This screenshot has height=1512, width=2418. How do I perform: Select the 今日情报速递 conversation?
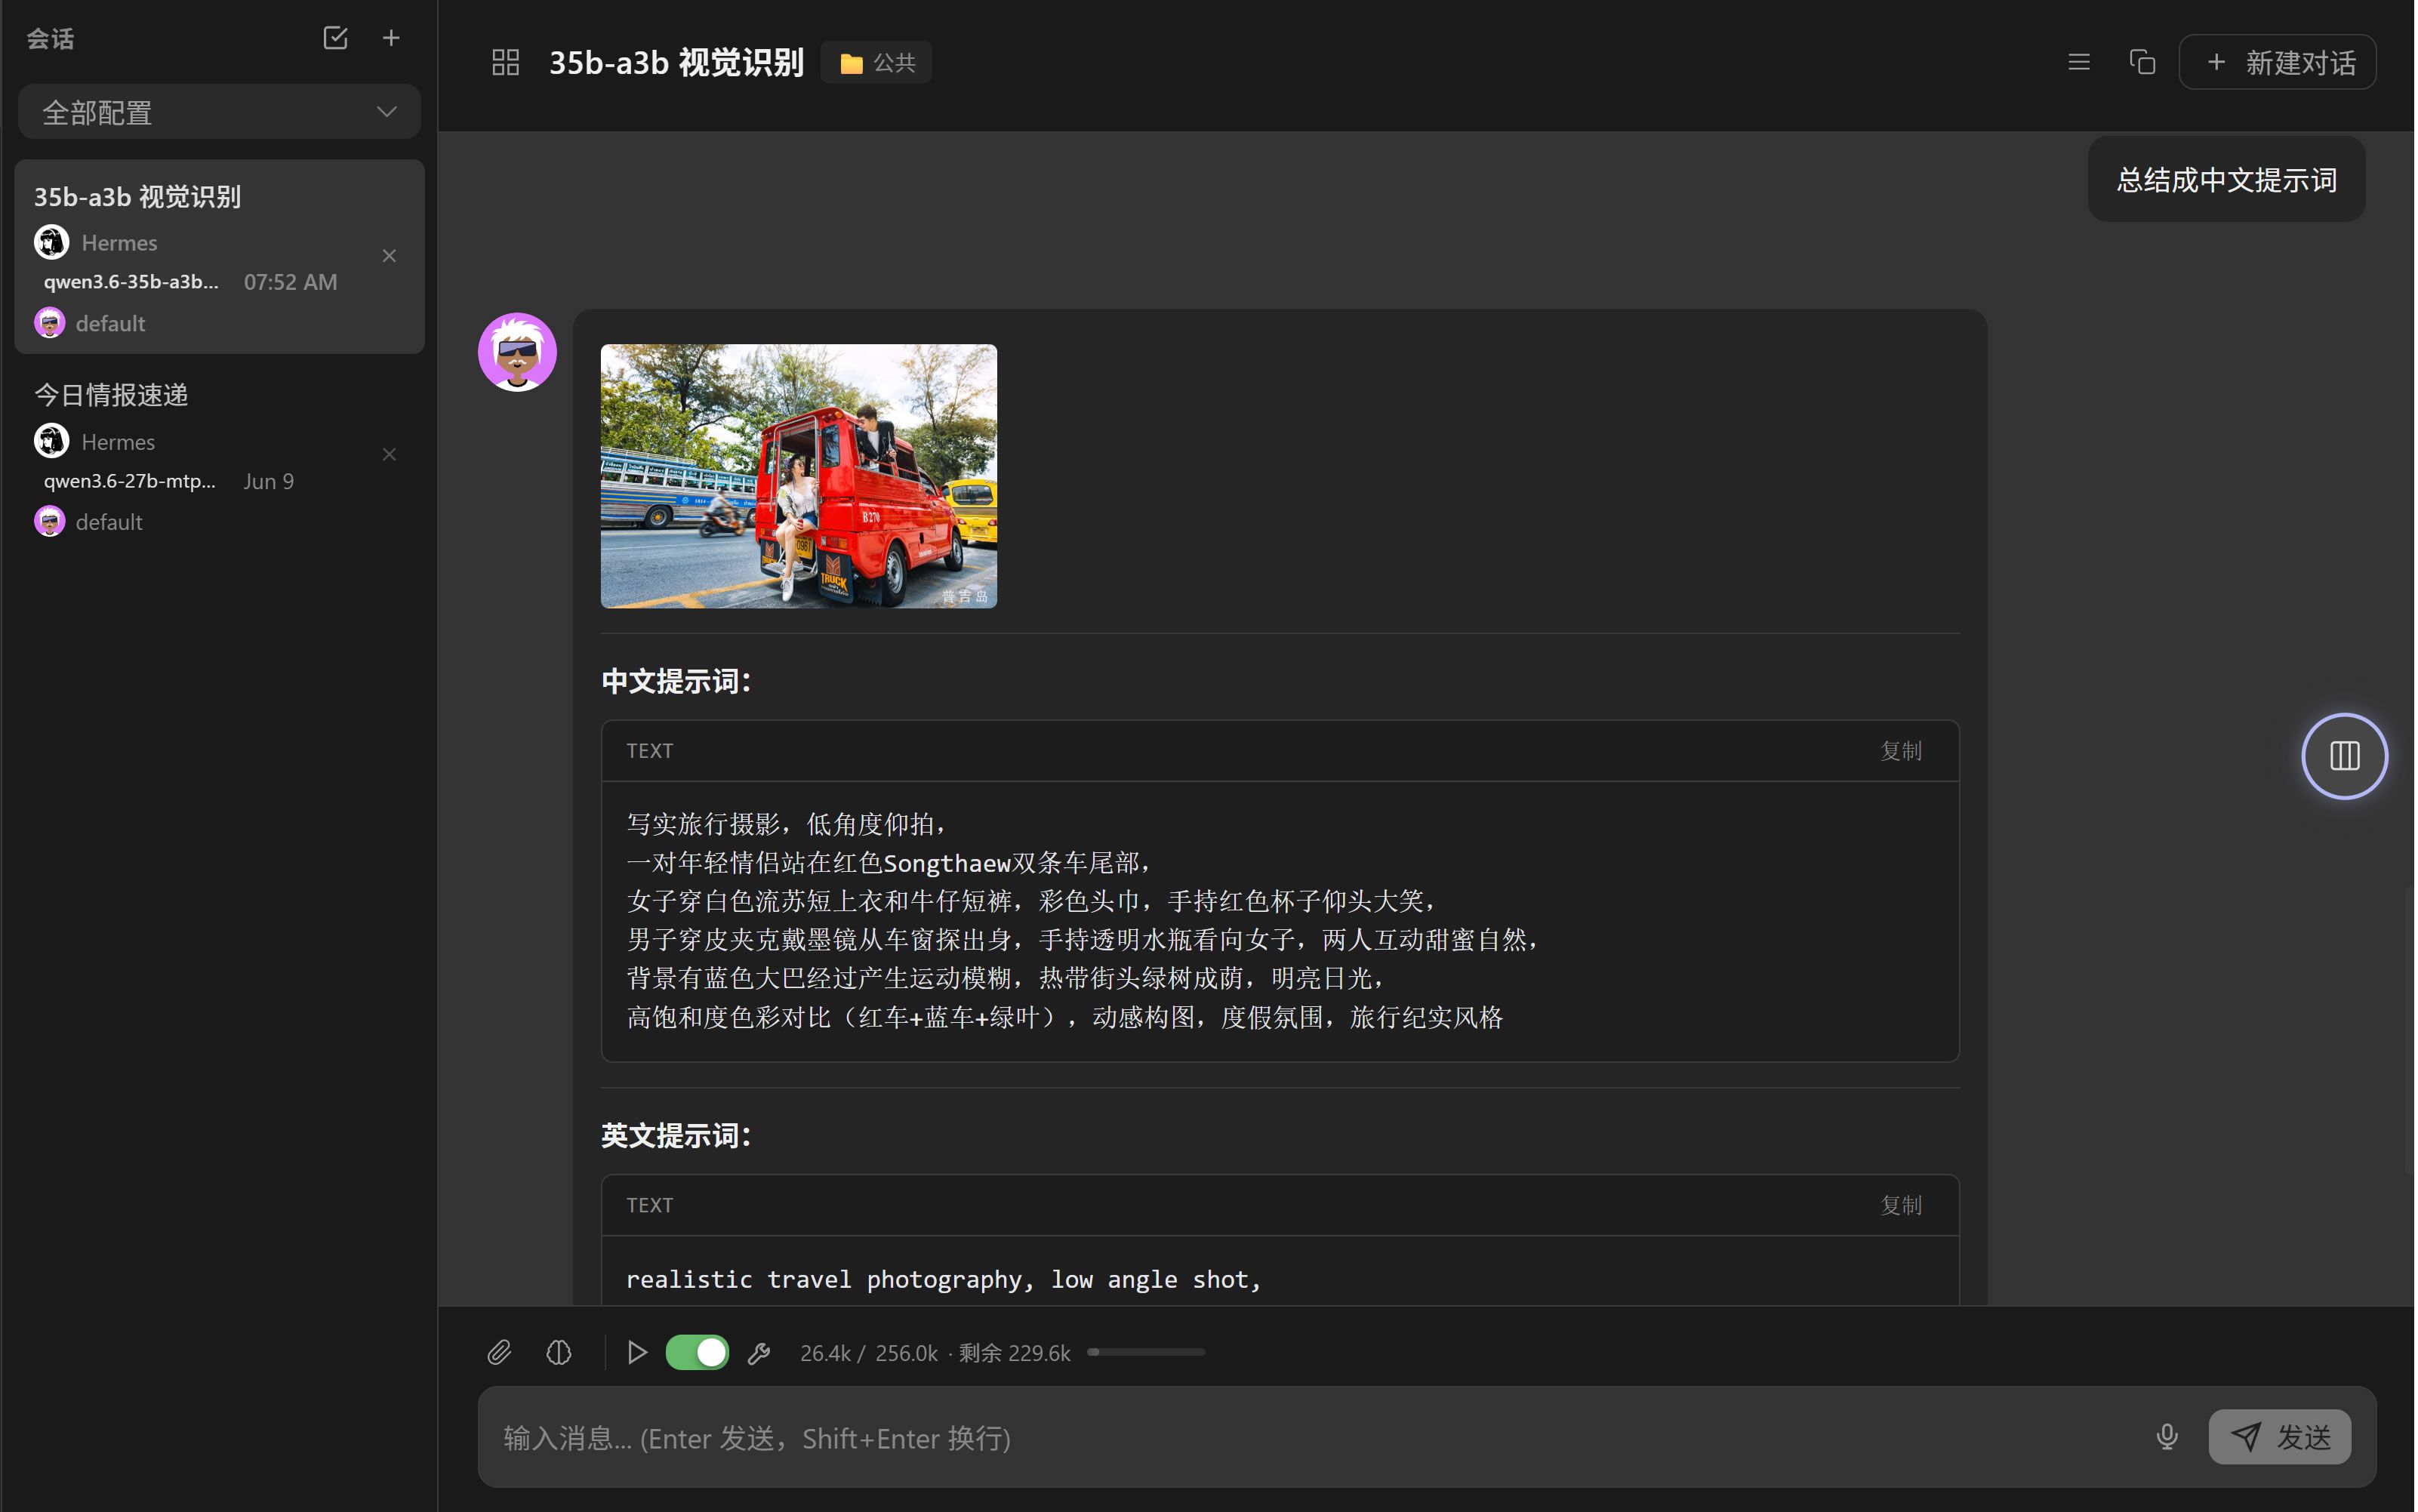click(219, 455)
